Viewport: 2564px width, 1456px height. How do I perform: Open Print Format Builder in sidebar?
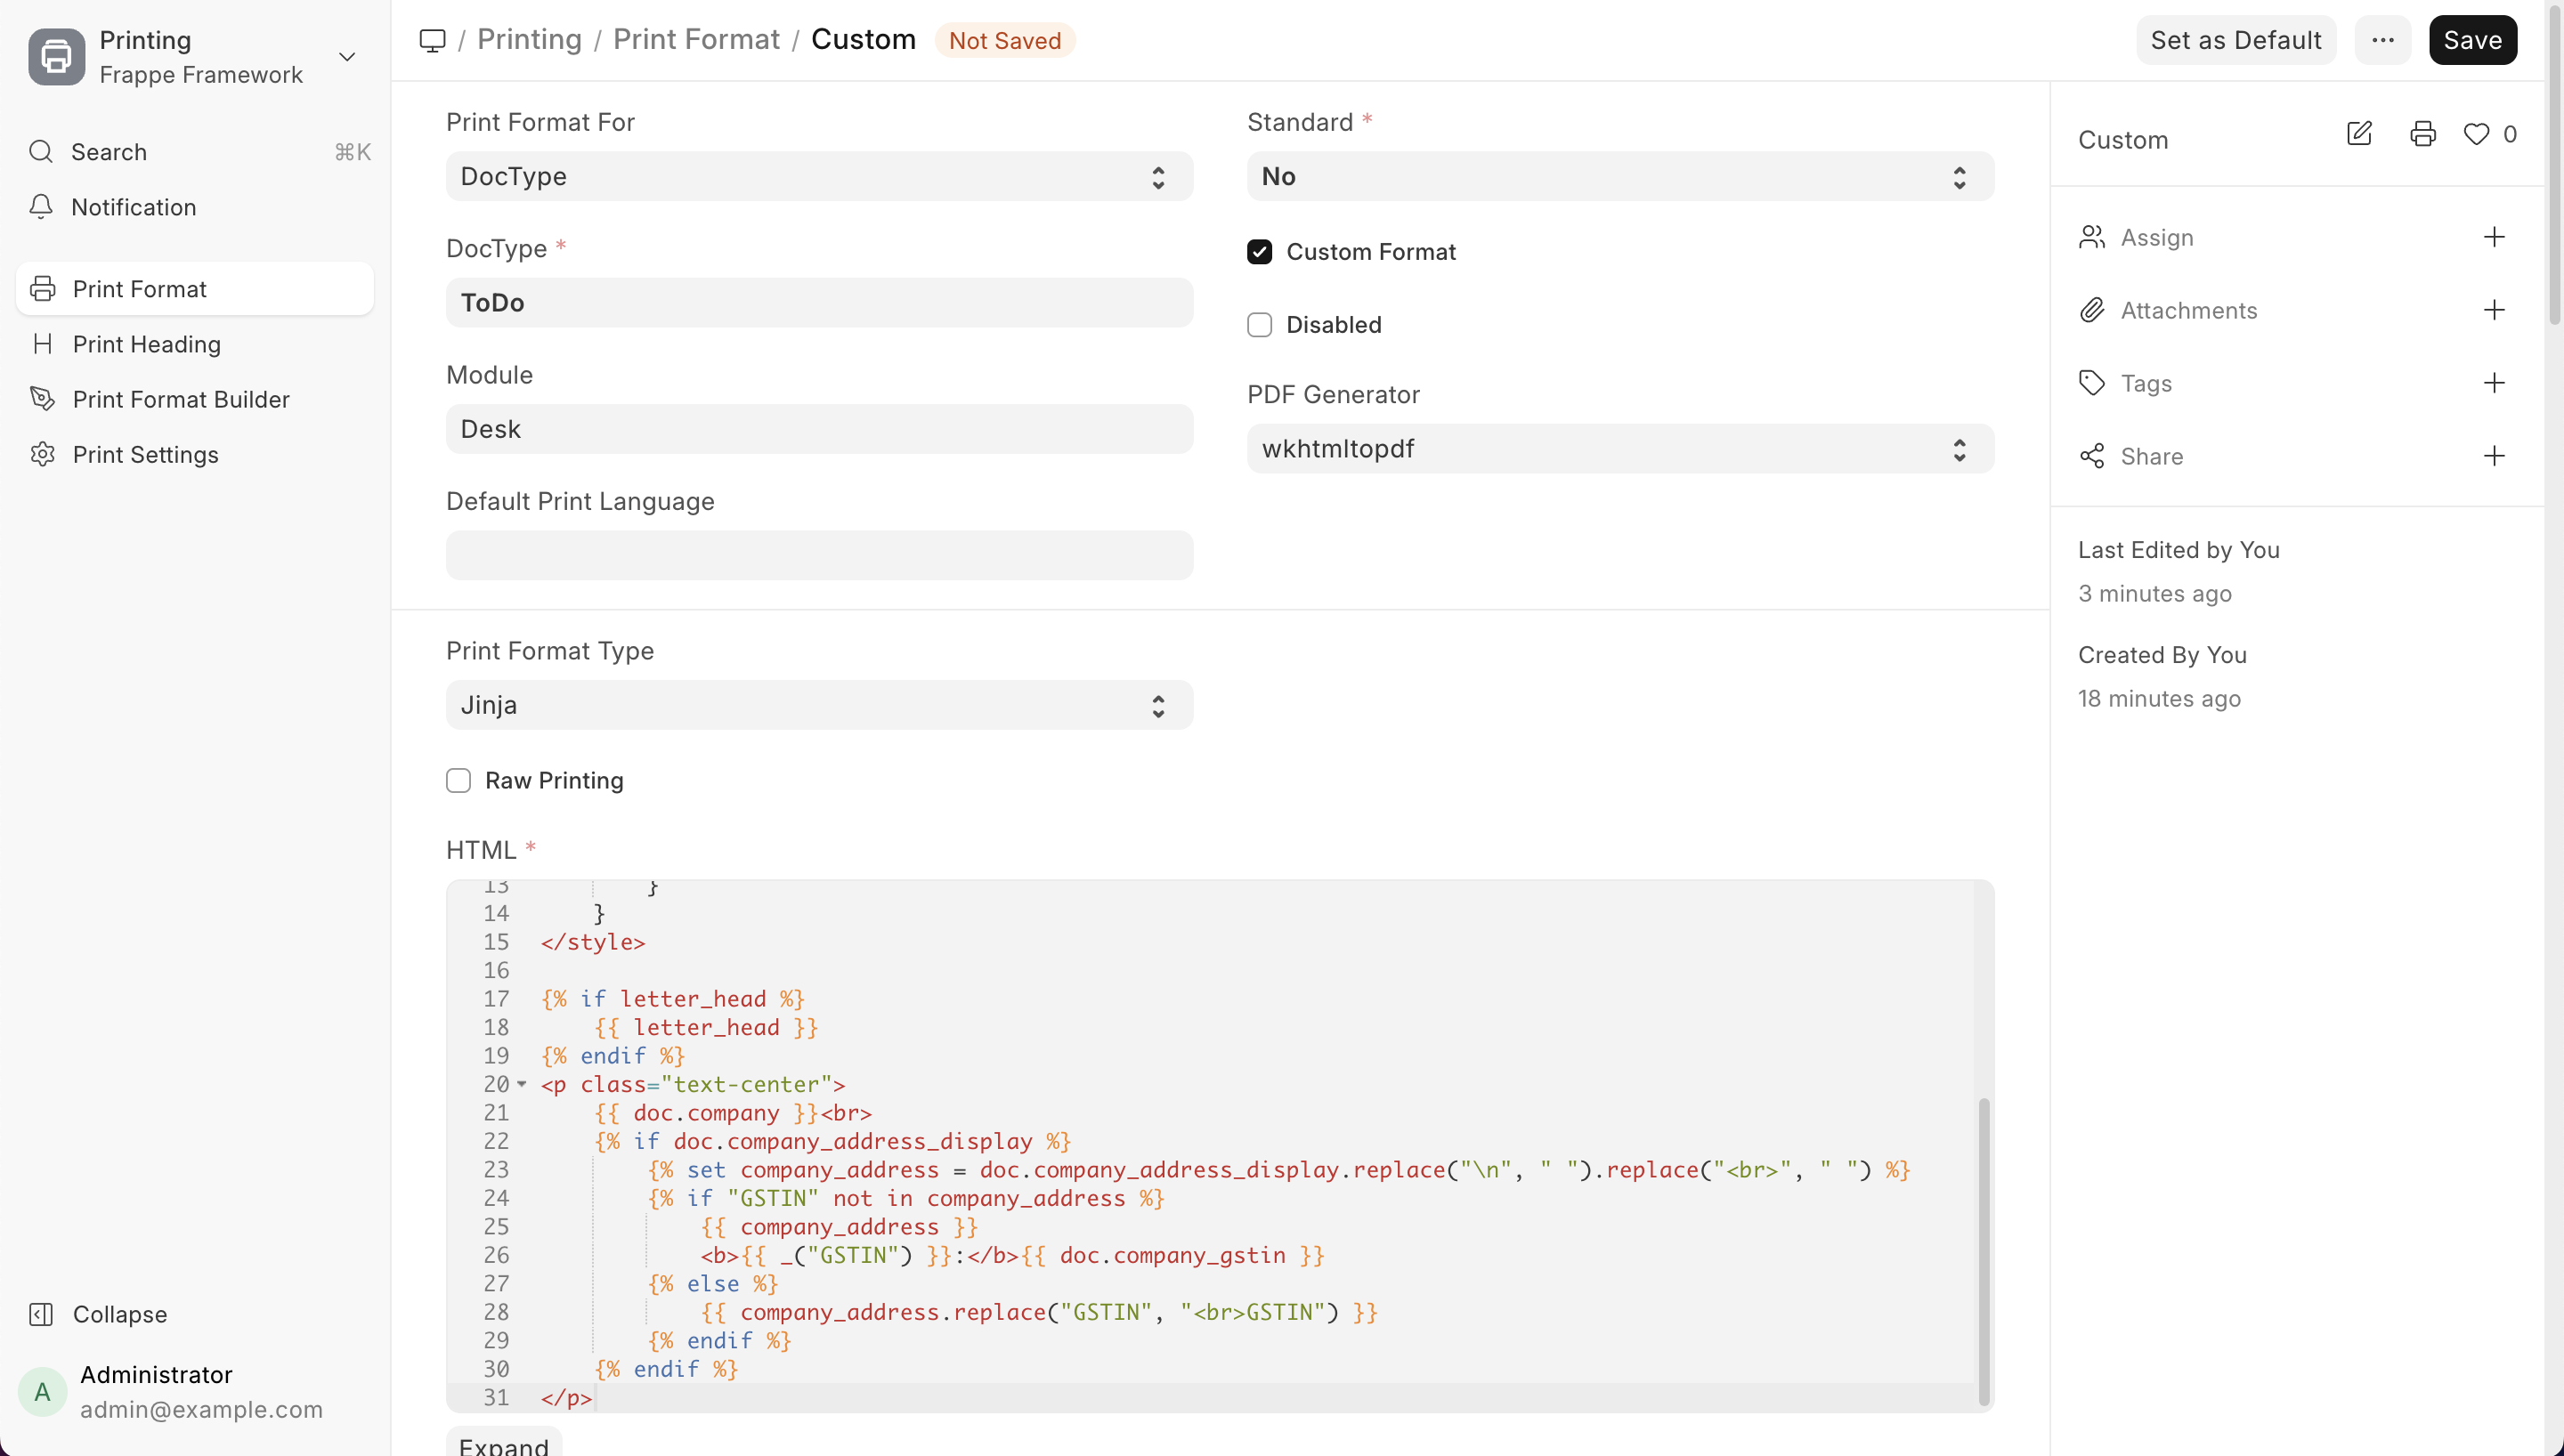pos(181,399)
